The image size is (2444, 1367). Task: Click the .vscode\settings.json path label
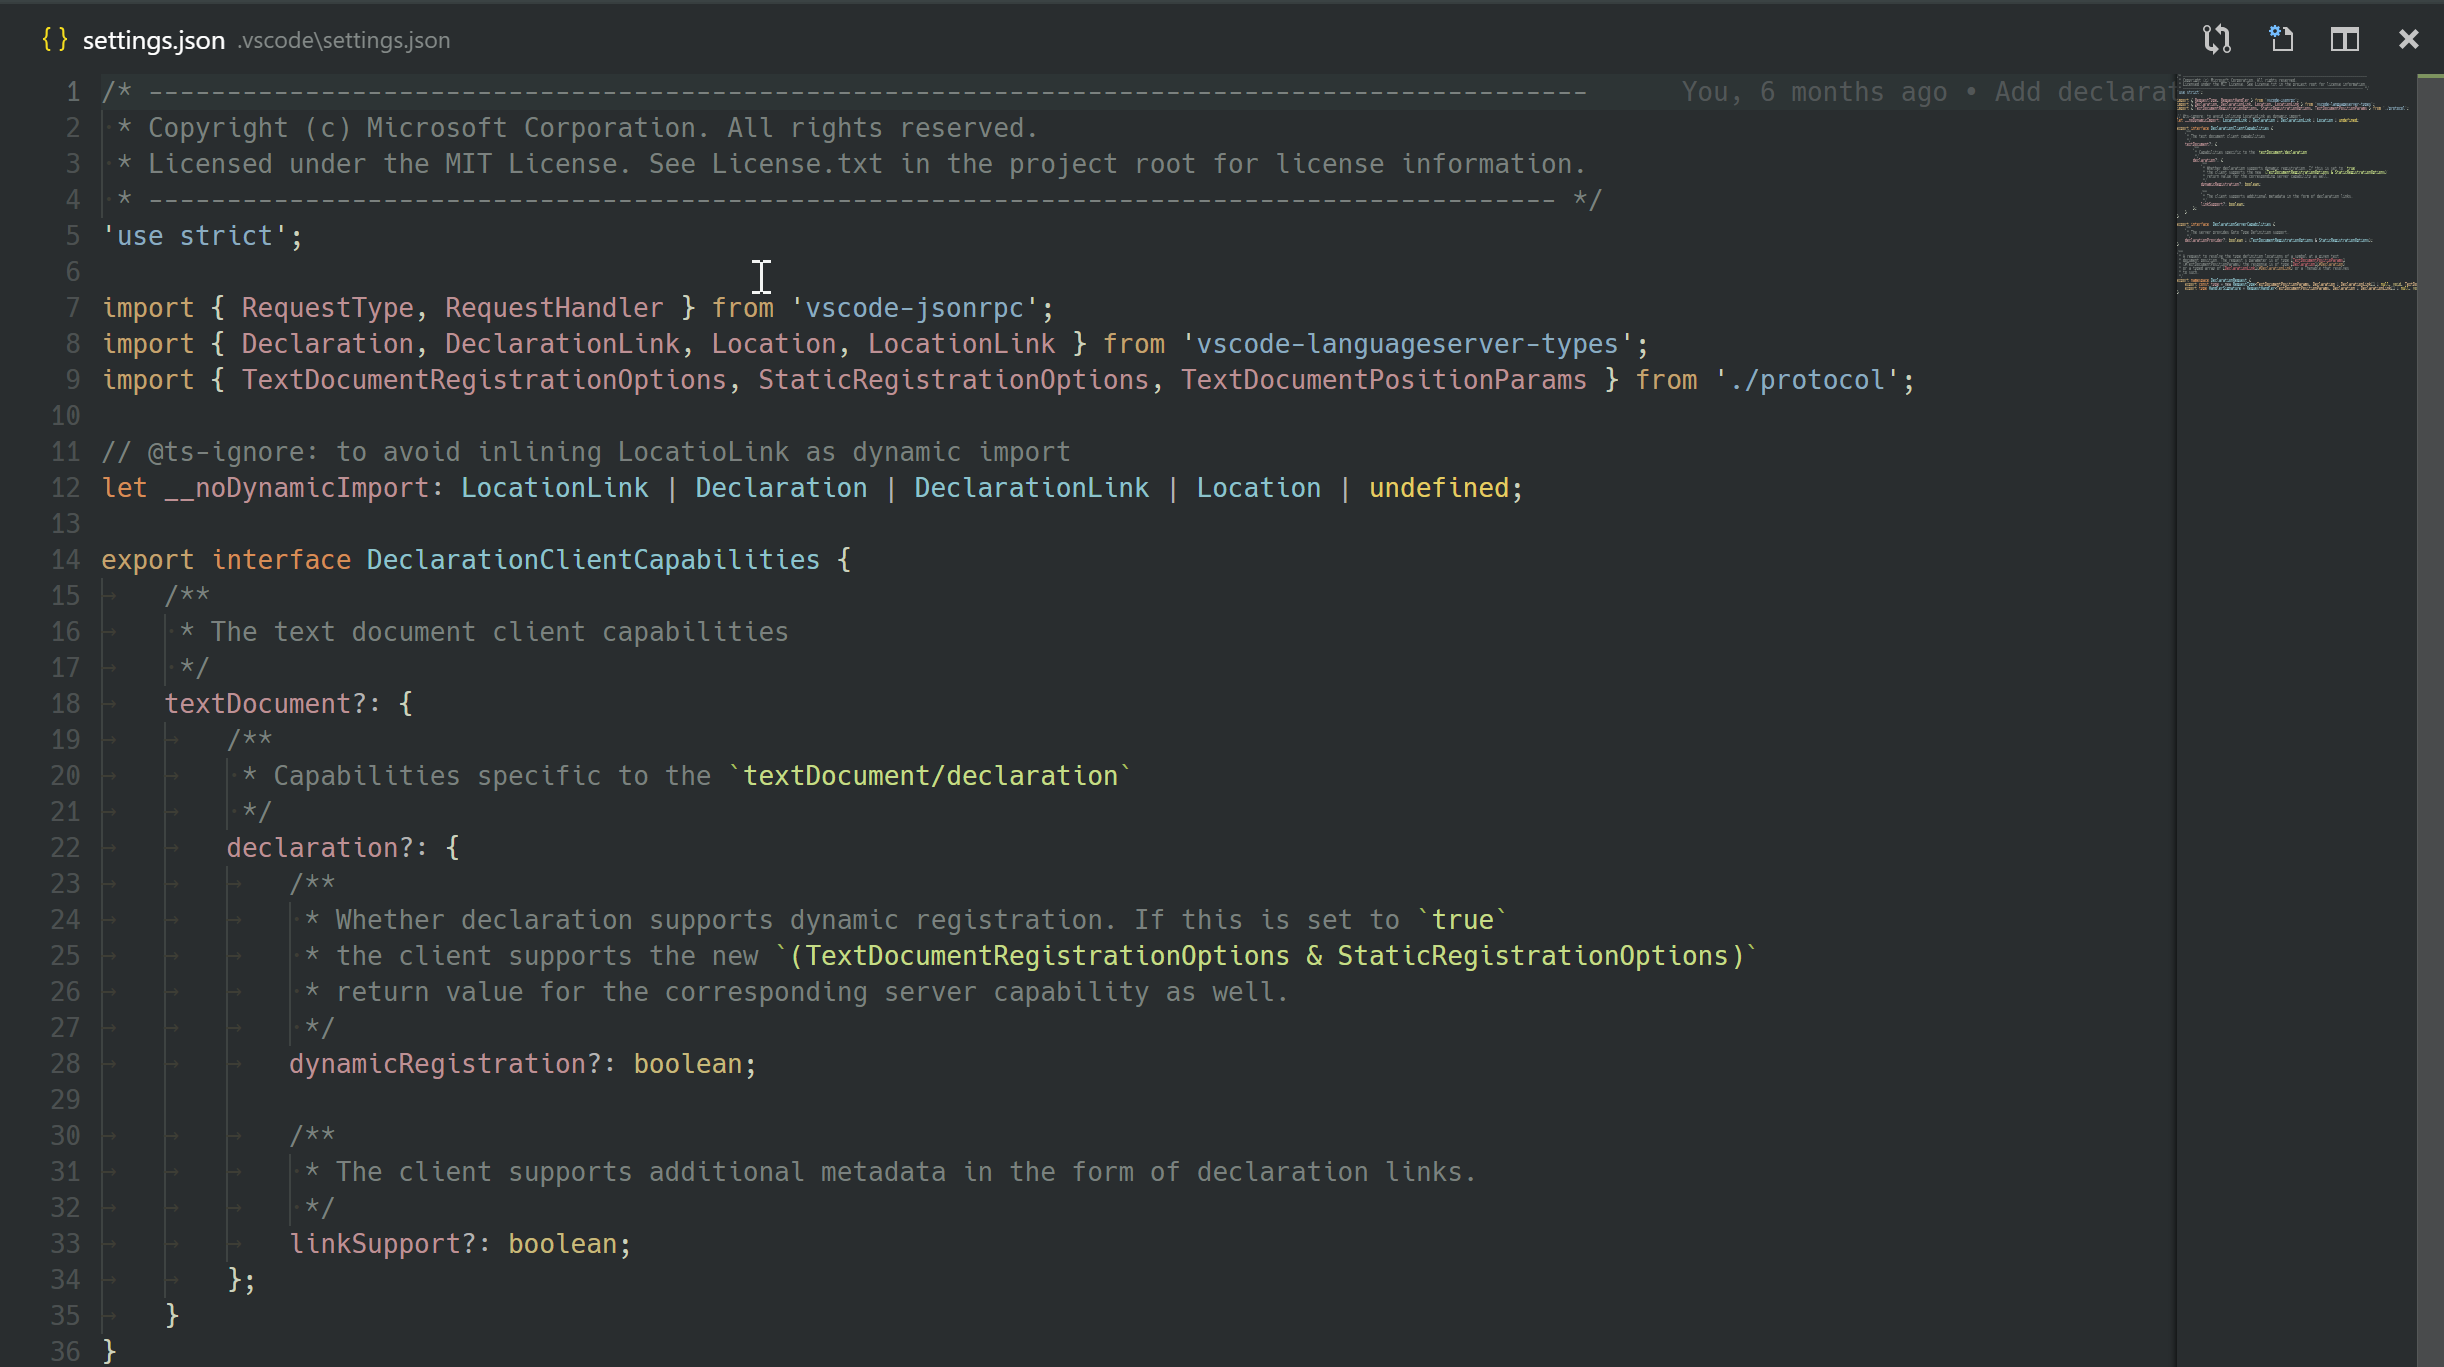[342, 41]
